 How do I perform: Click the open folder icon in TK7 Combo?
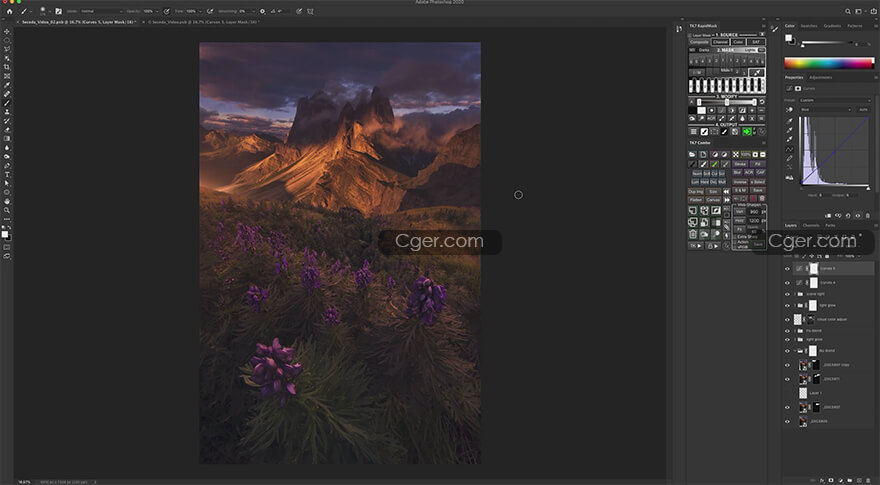693,154
